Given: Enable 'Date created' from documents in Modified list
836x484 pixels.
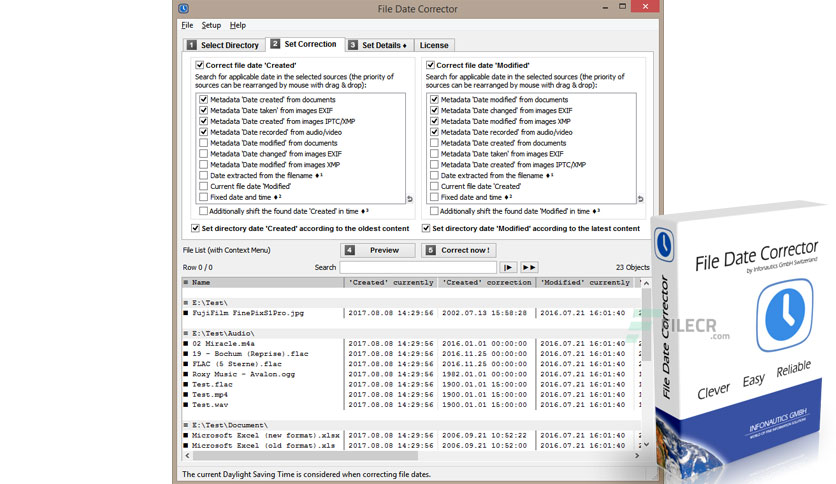Looking at the screenshot, I should 434,143.
